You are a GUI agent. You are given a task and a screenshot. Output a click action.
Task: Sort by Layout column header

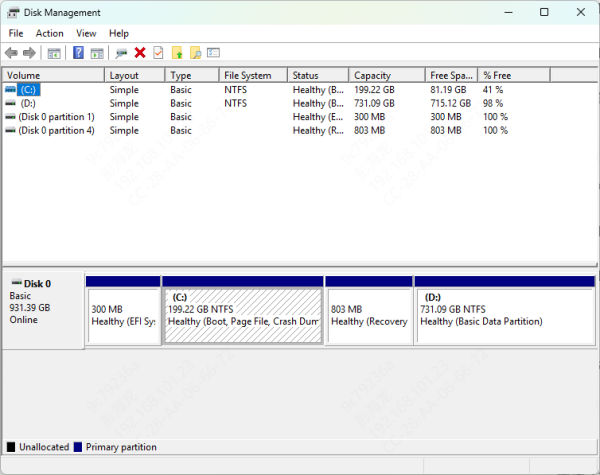pyautogui.click(x=135, y=75)
